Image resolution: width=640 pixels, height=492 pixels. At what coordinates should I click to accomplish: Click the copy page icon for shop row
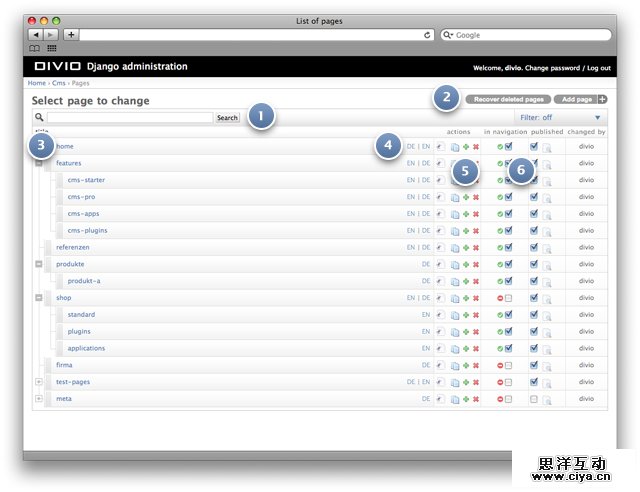pos(455,298)
